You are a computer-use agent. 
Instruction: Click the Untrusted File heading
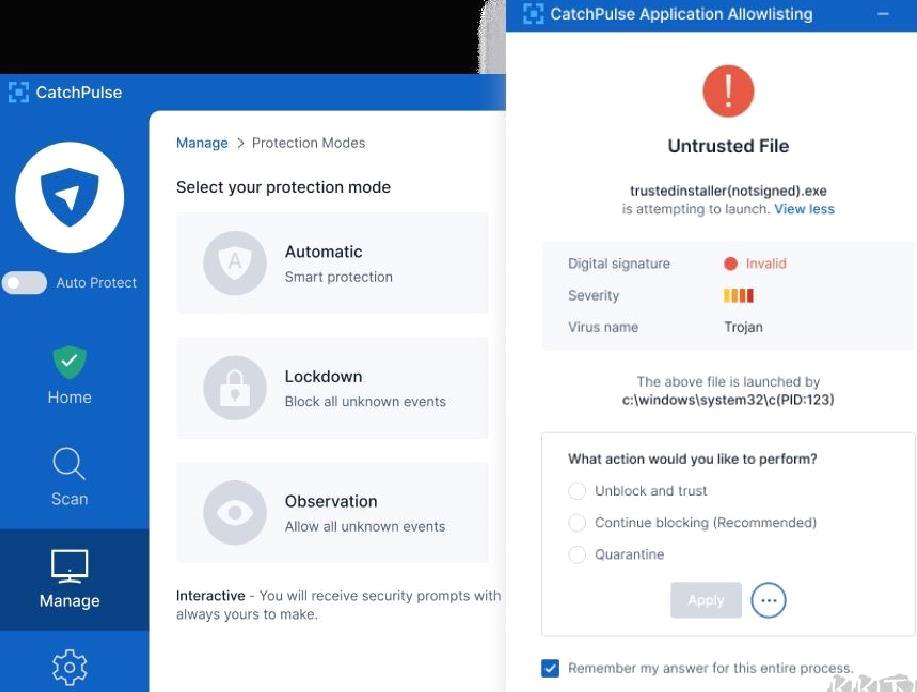click(x=728, y=146)
